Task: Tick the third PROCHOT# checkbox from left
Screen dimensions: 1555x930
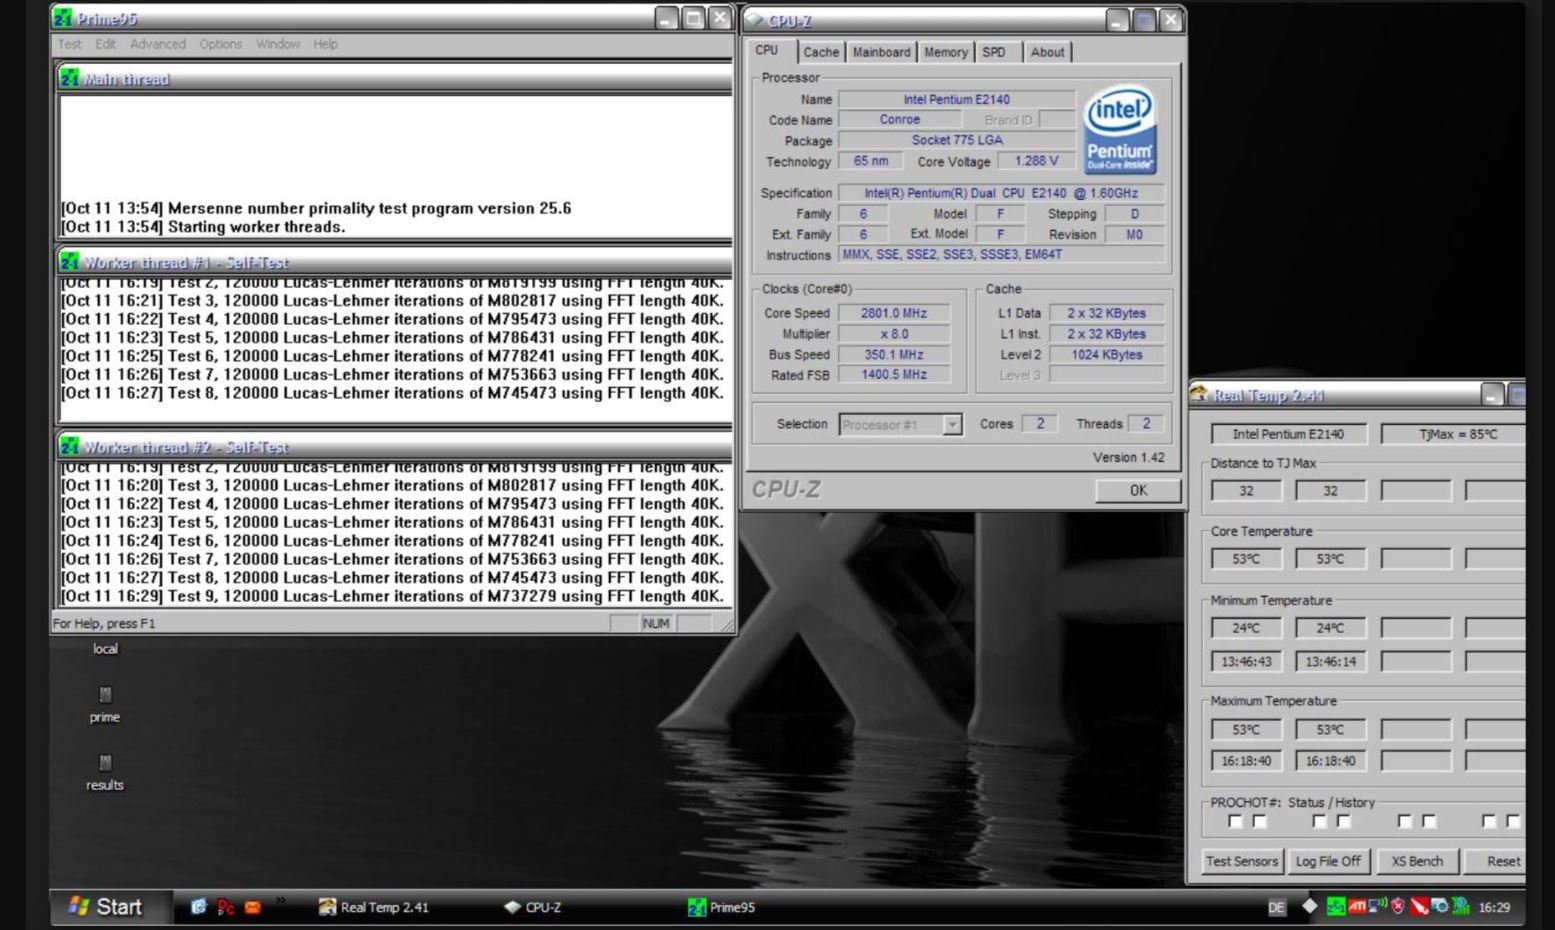Action: (x=1319, y=821)
